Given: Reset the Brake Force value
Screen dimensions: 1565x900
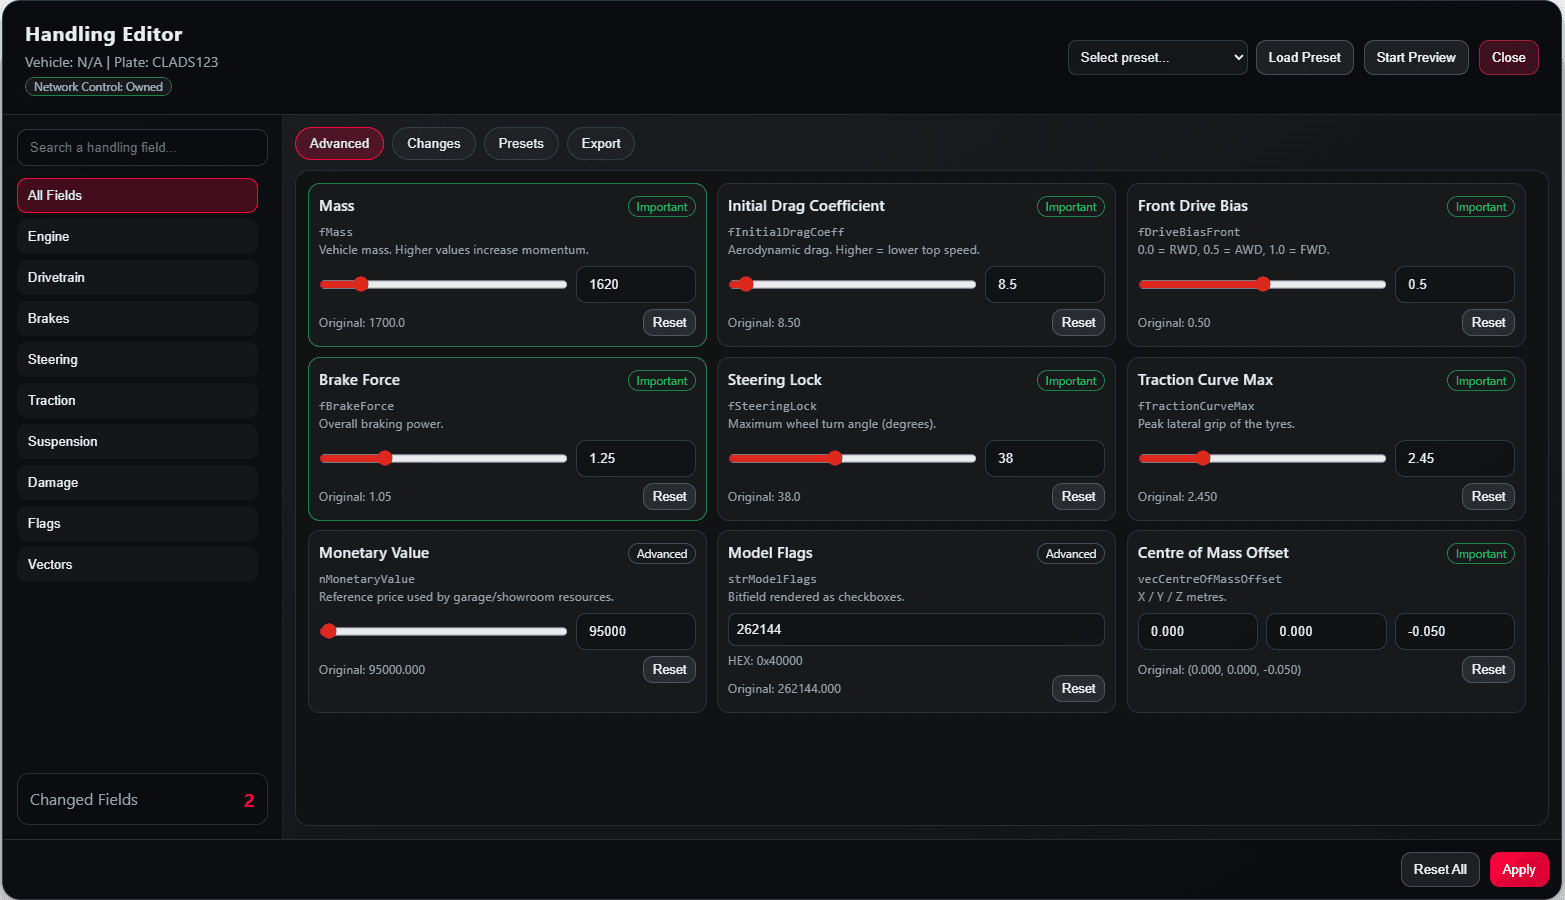Looking at the screenshot, I should coord(669,497).
